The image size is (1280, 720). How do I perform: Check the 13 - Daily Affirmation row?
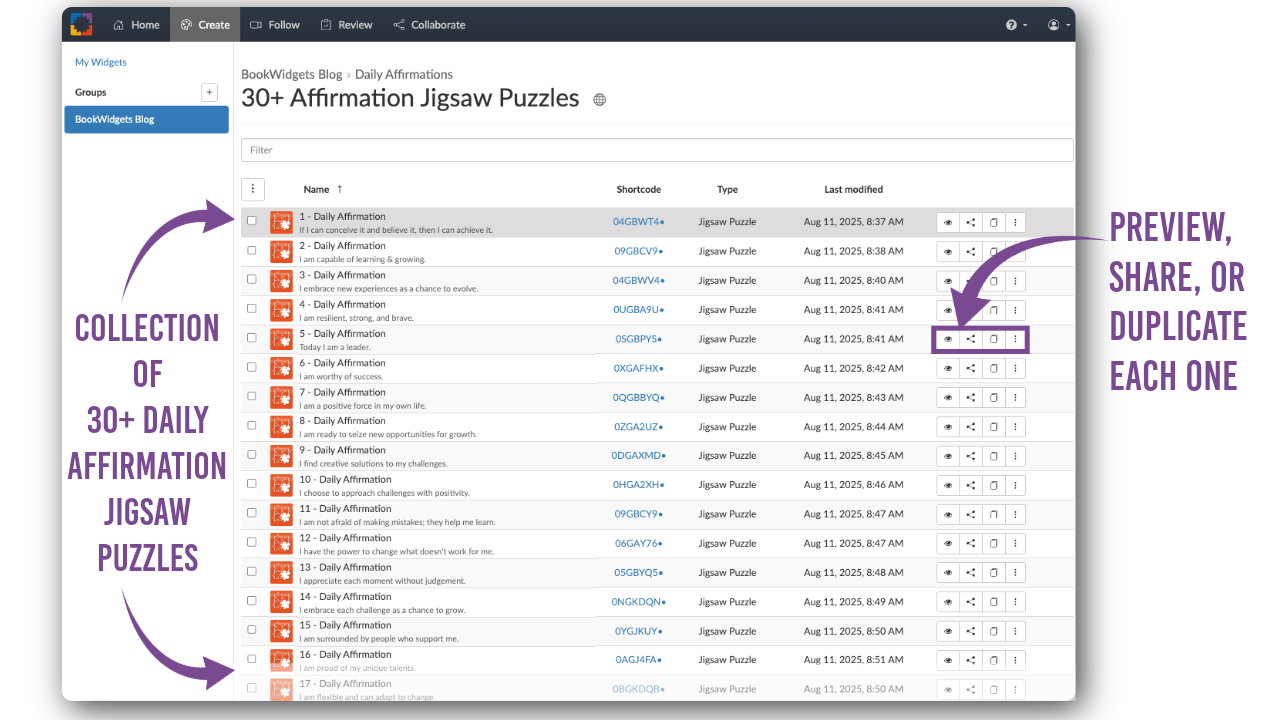252,572
